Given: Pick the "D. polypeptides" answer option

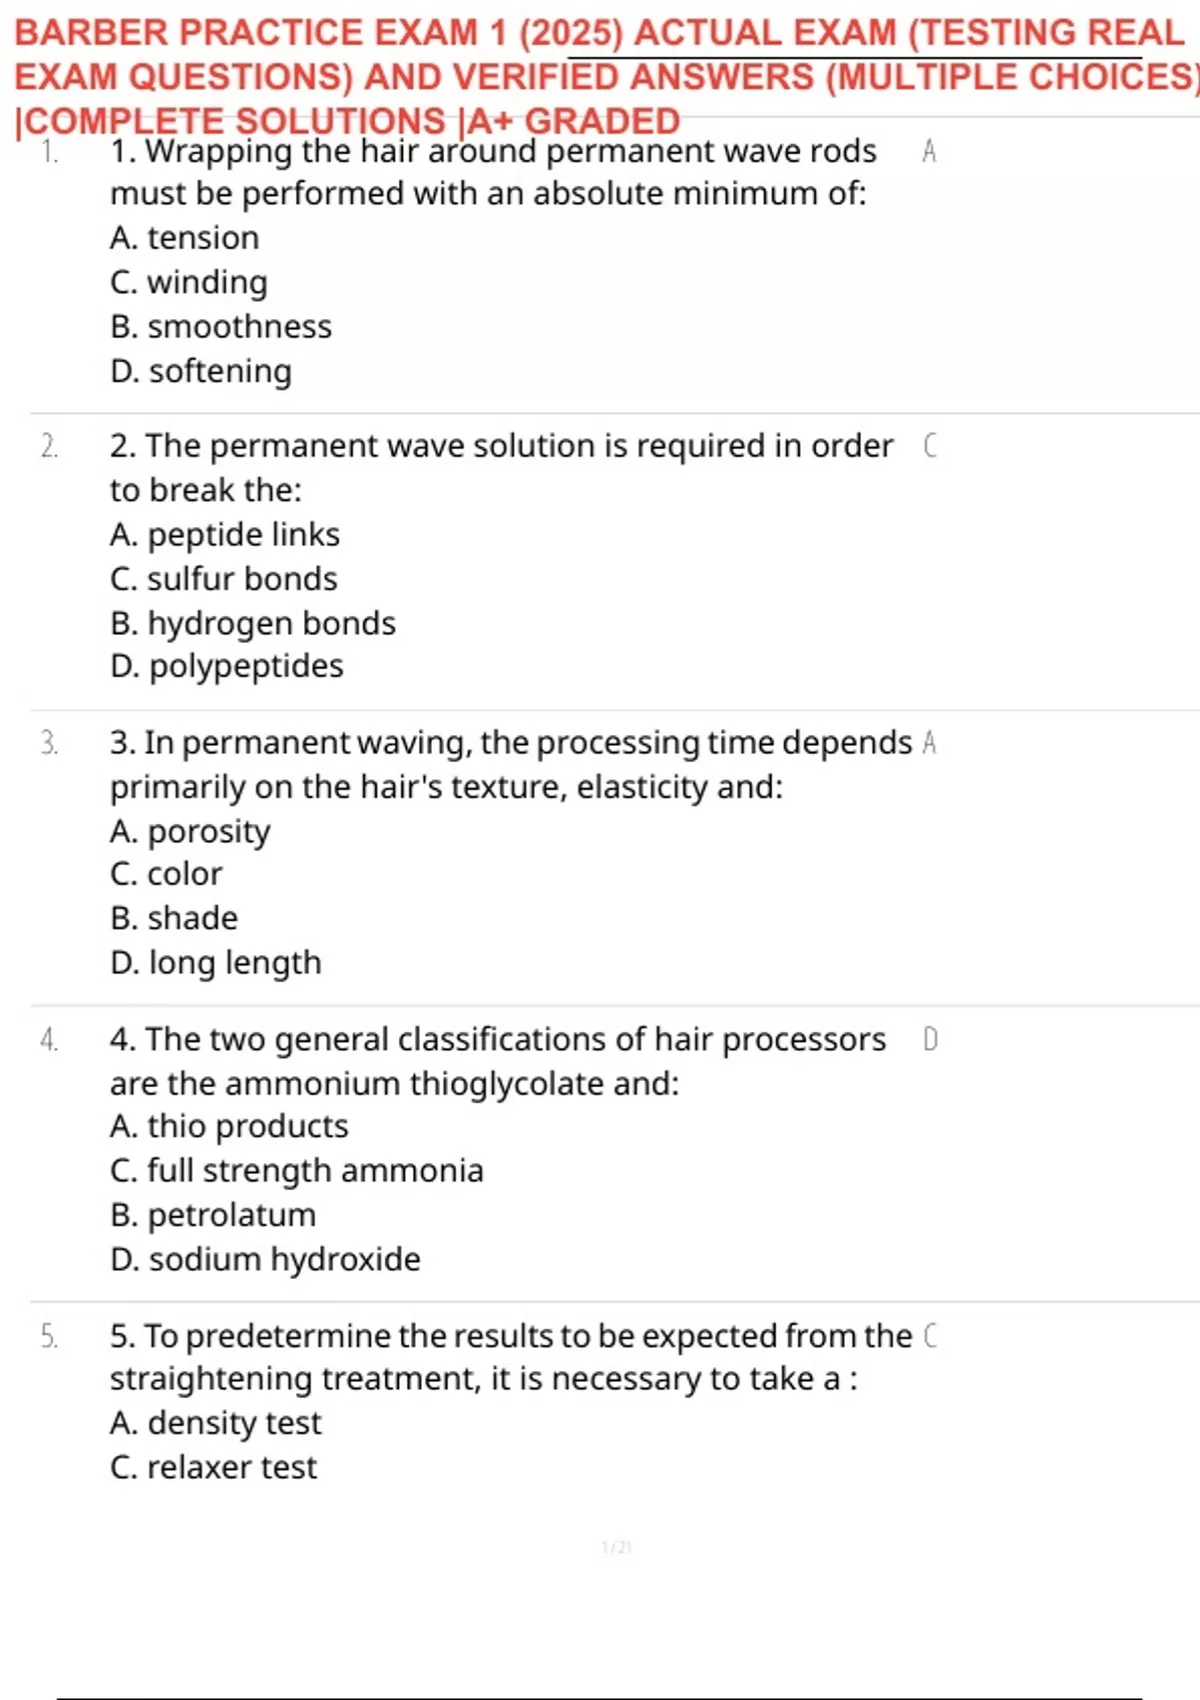Looking at the screenshot, I should (227, 666).
